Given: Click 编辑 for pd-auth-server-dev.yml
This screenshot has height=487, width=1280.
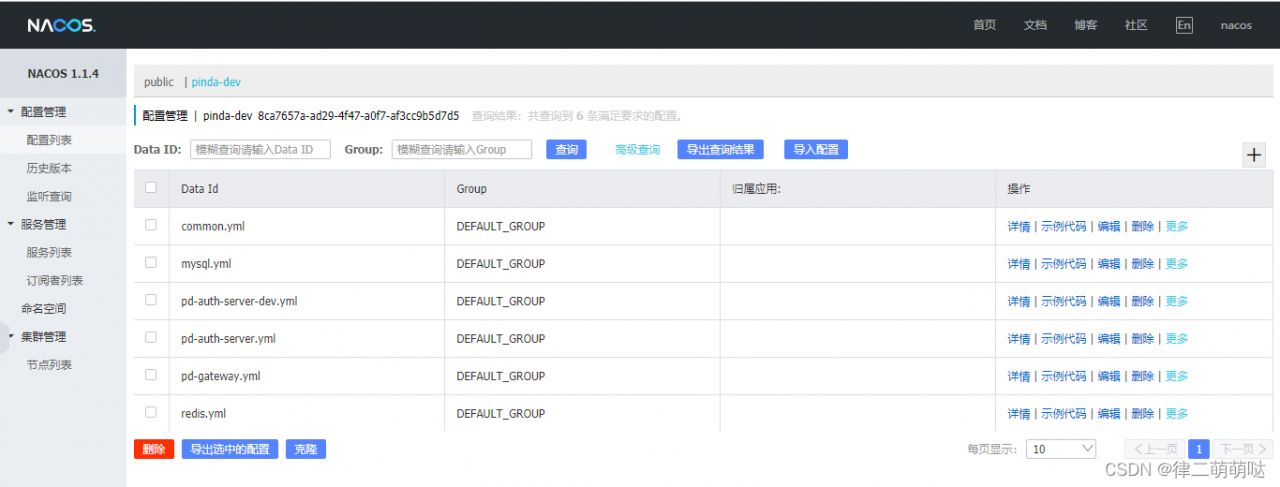Looking at the screenshot, I should (1109, 301).
